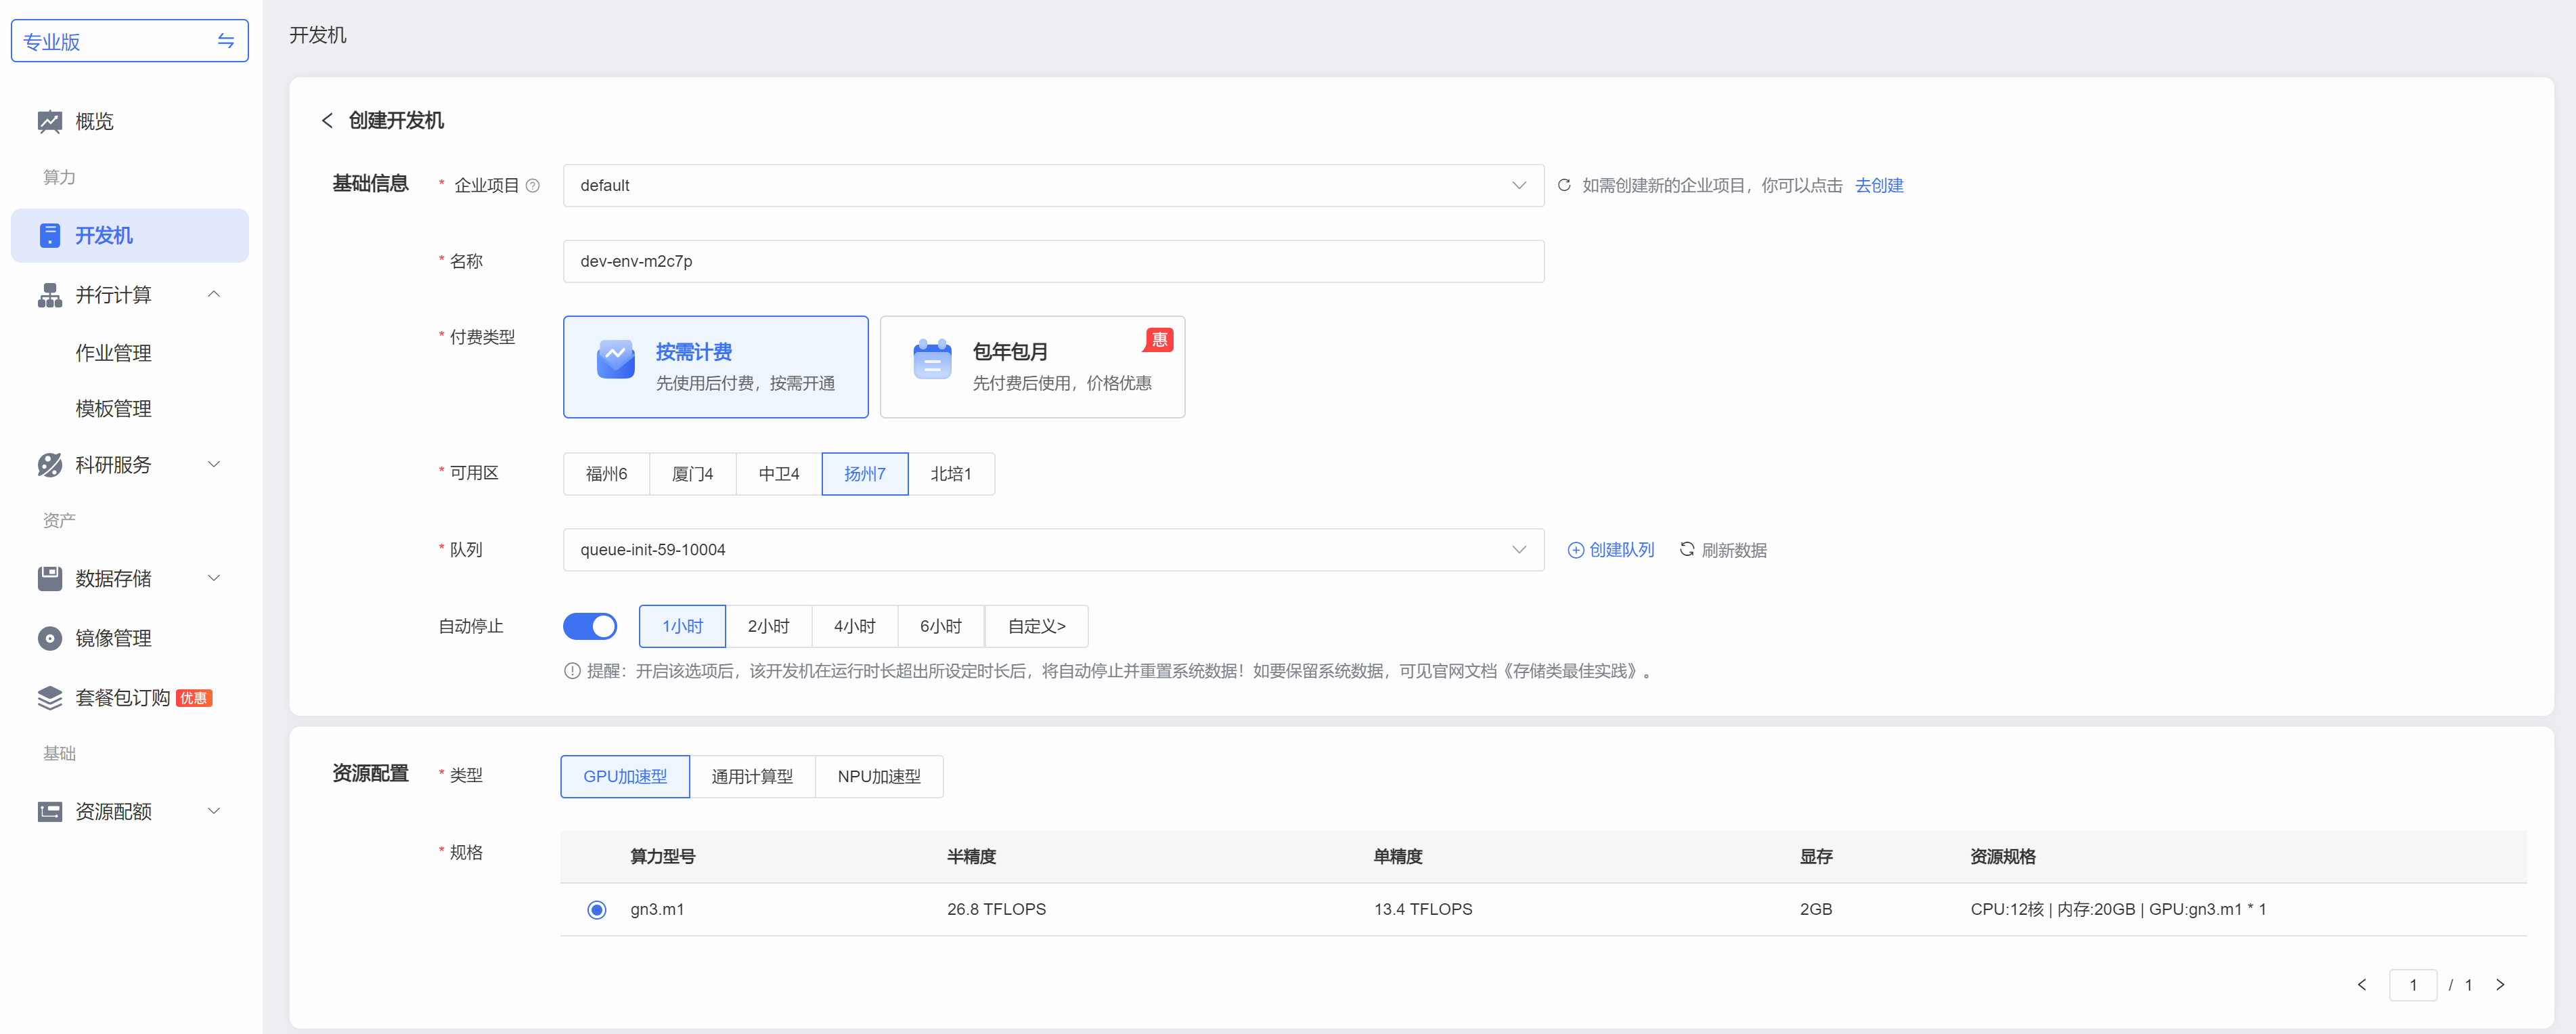Select the 厦门4 availability zone

click(x=692, y=474)
